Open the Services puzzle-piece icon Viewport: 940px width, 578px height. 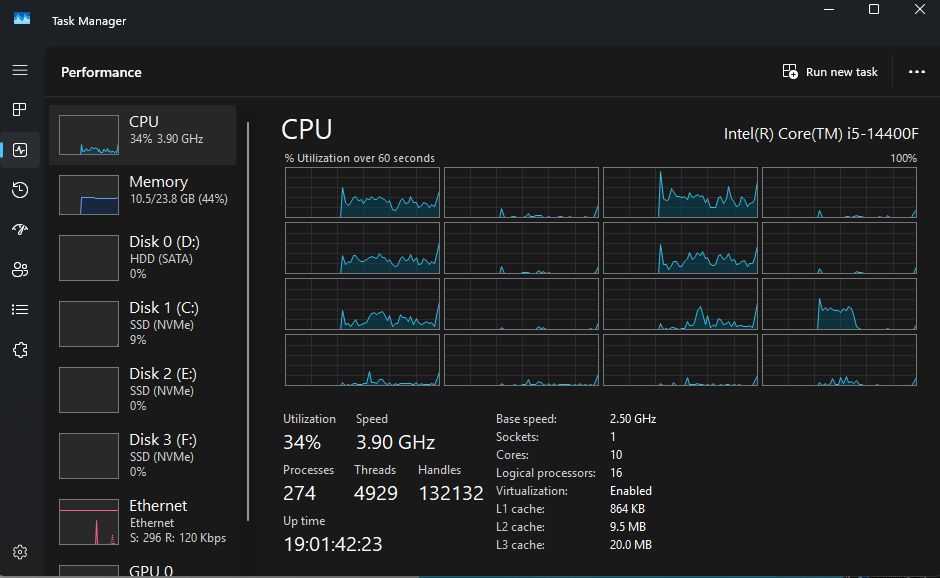click(x=20, y=349)
